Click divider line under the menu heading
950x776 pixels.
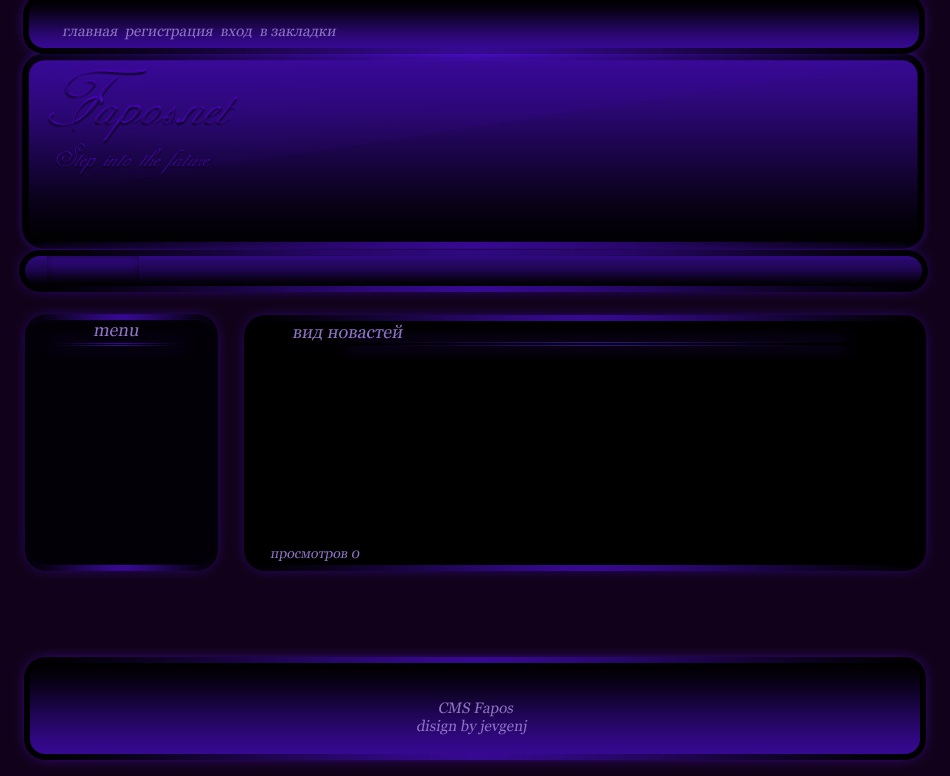(118, 345)
